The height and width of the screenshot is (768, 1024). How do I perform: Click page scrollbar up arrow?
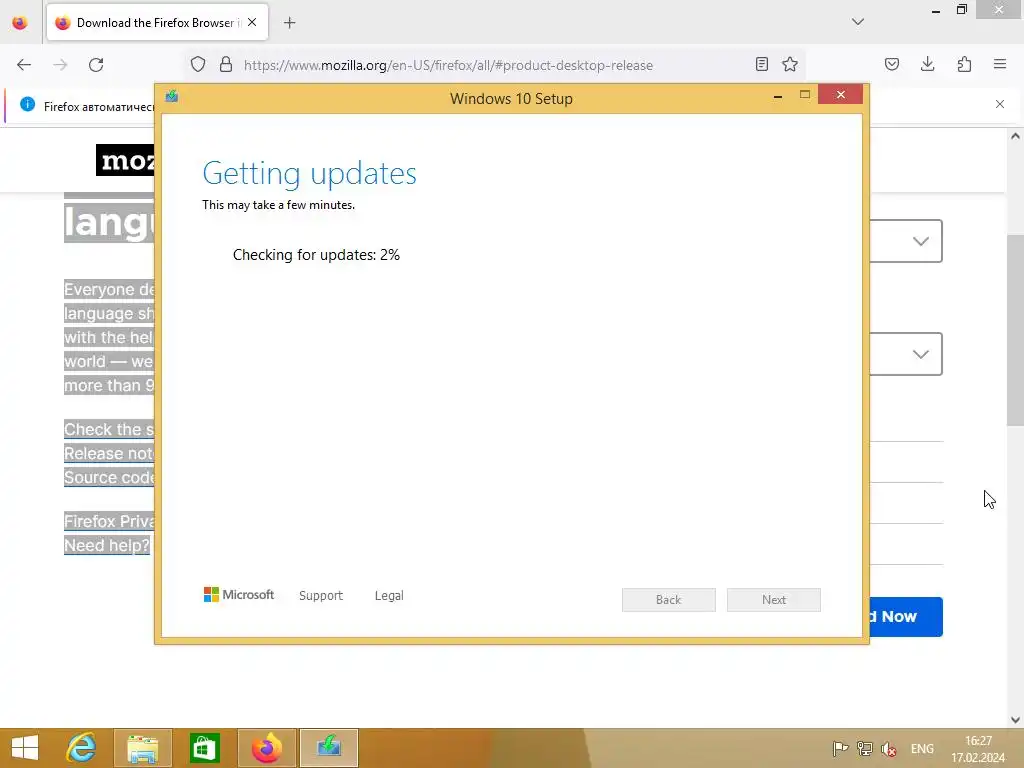[1015, 136]
